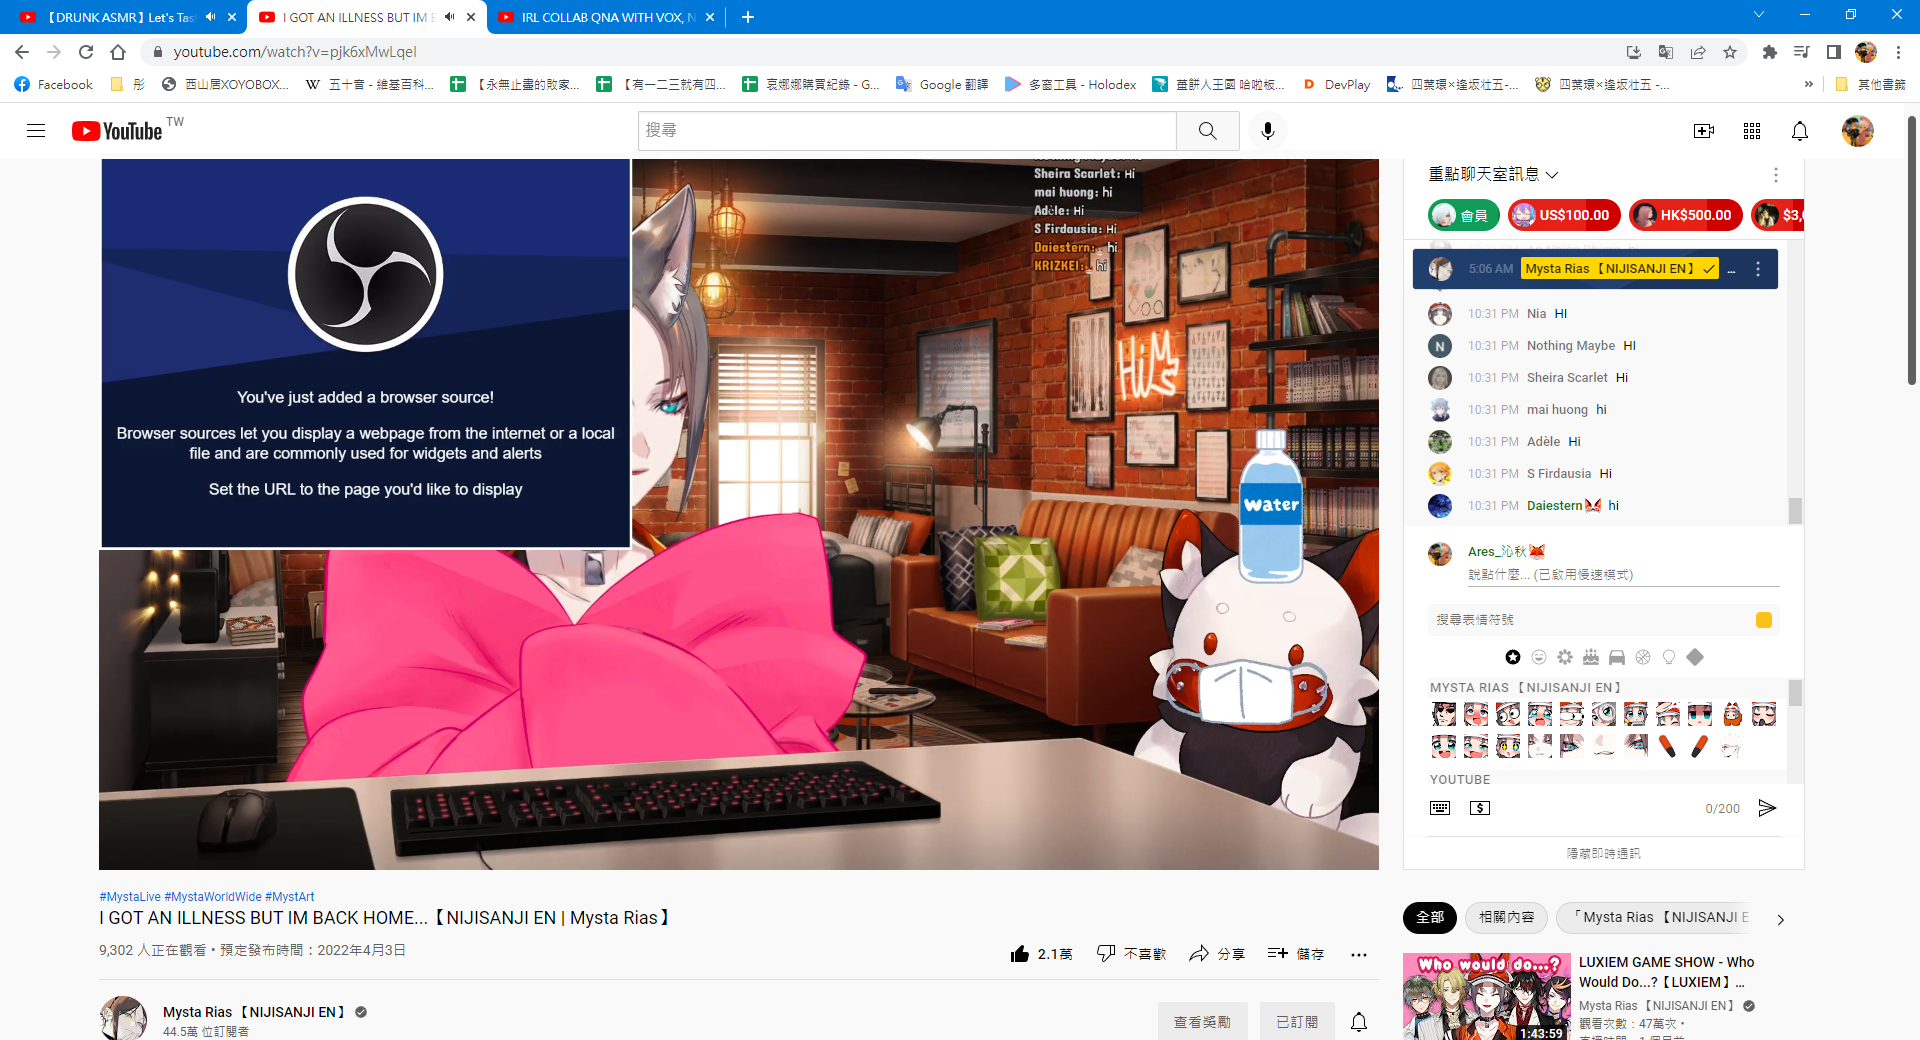Open Super Chat dollar icon
Image resolution: width=1920 pixels, height=1040 pixels.
pos(1480,808)
